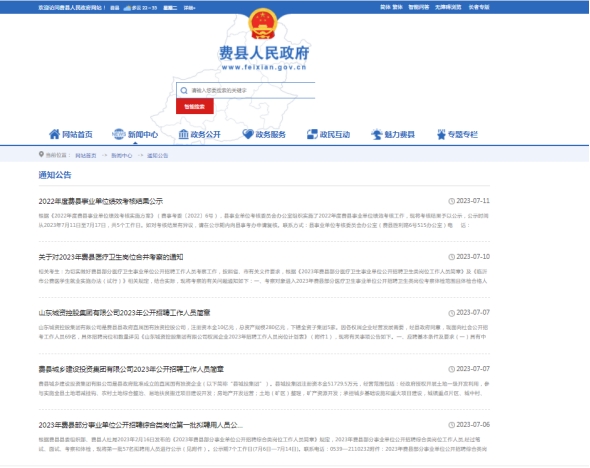590x468 pixels.
Task: Click the star icon for 专题专栏
Action: point(441,134)
